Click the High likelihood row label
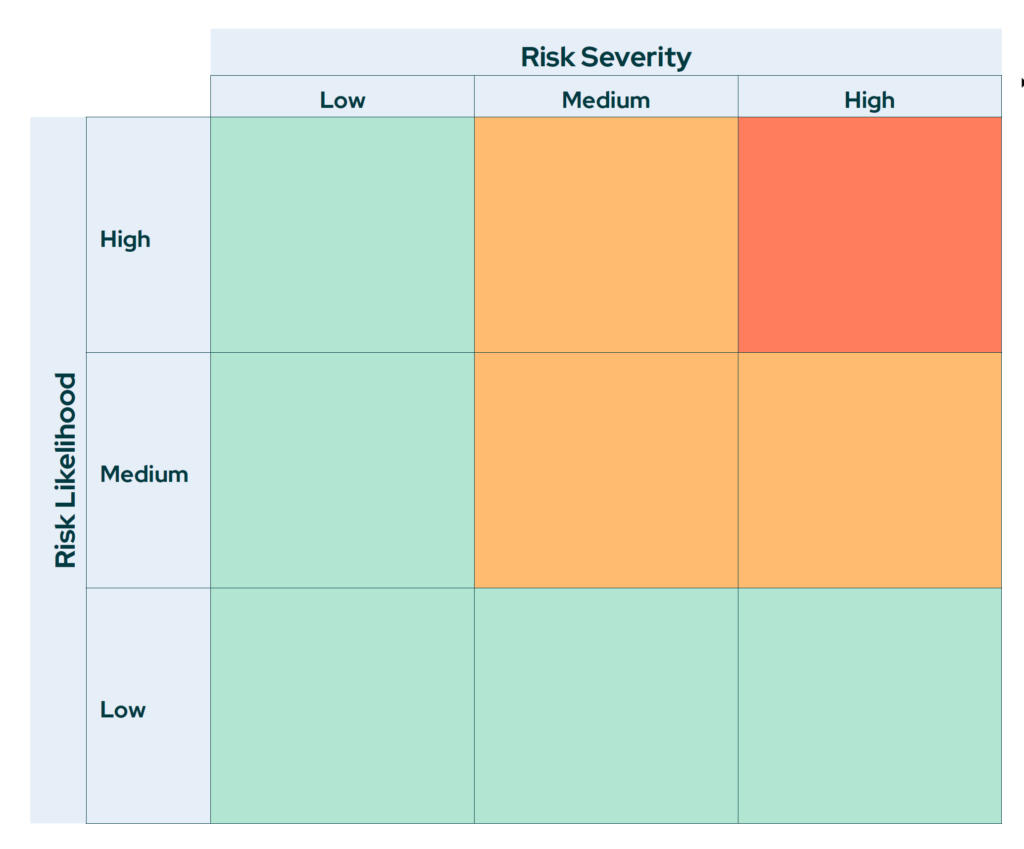The image size is (1024, 849). [x=125, y=239]
